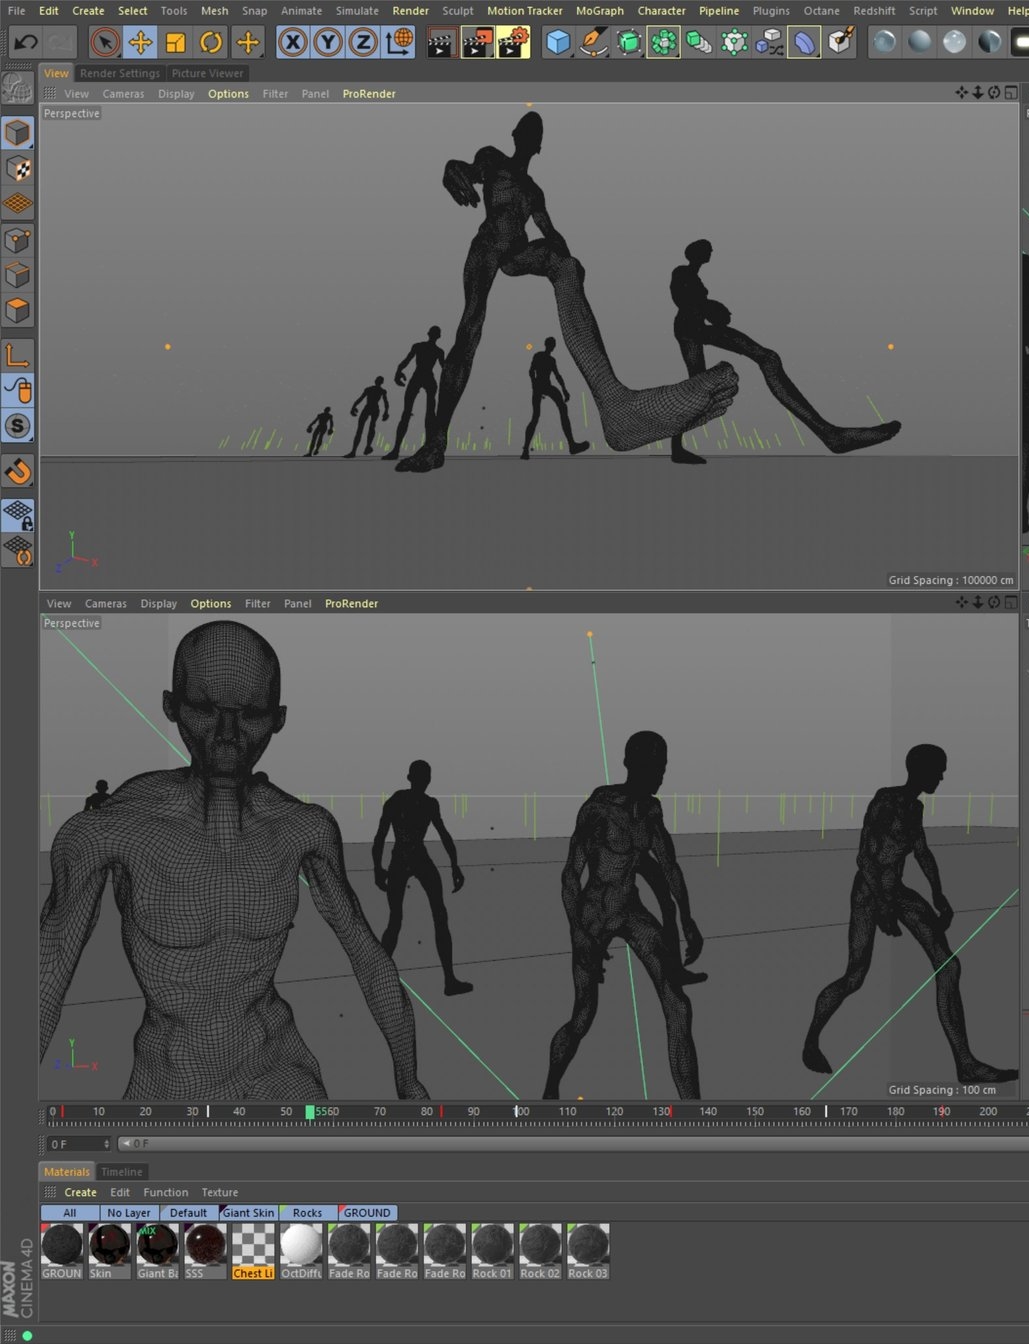Click the green playhead on timeline
This screenshot has height=1344, width=1029.
coord(310,1112)
